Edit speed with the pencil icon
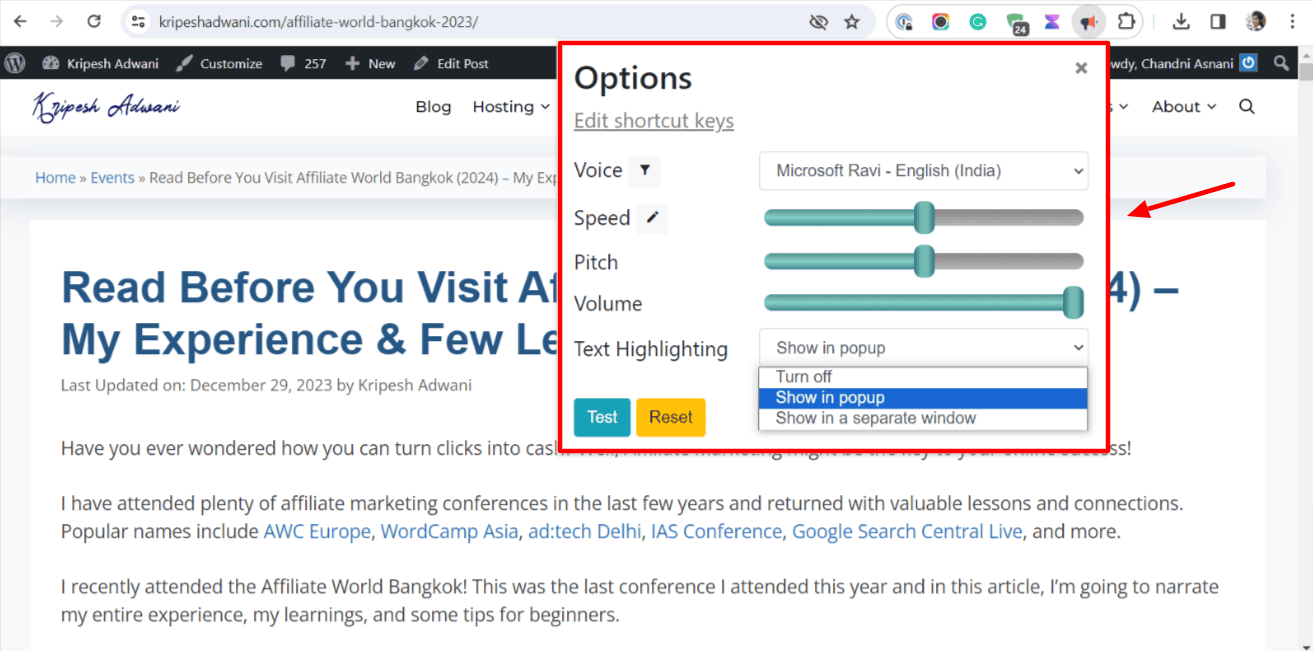The image size is (1313, 651). click(x=653, y=217)
